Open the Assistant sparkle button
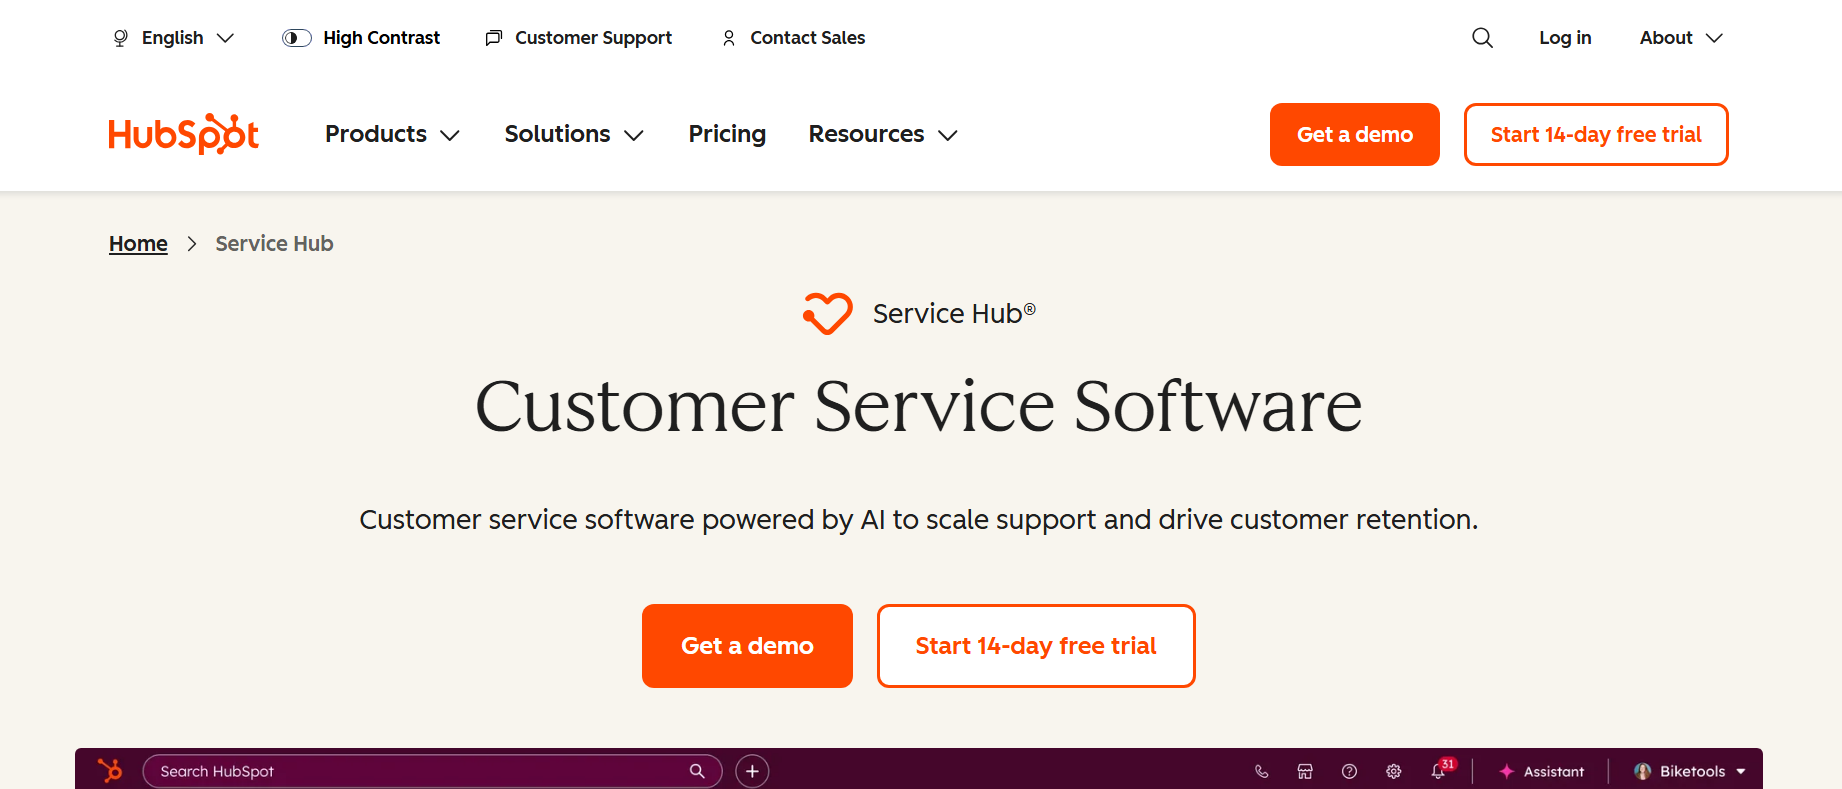Viewport: 1842px width, 789px height. 1541,771
